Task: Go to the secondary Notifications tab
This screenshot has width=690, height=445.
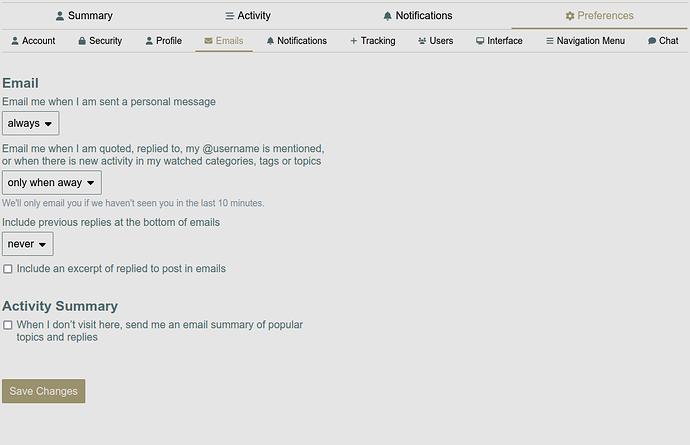Action: (x=296, y=41)
